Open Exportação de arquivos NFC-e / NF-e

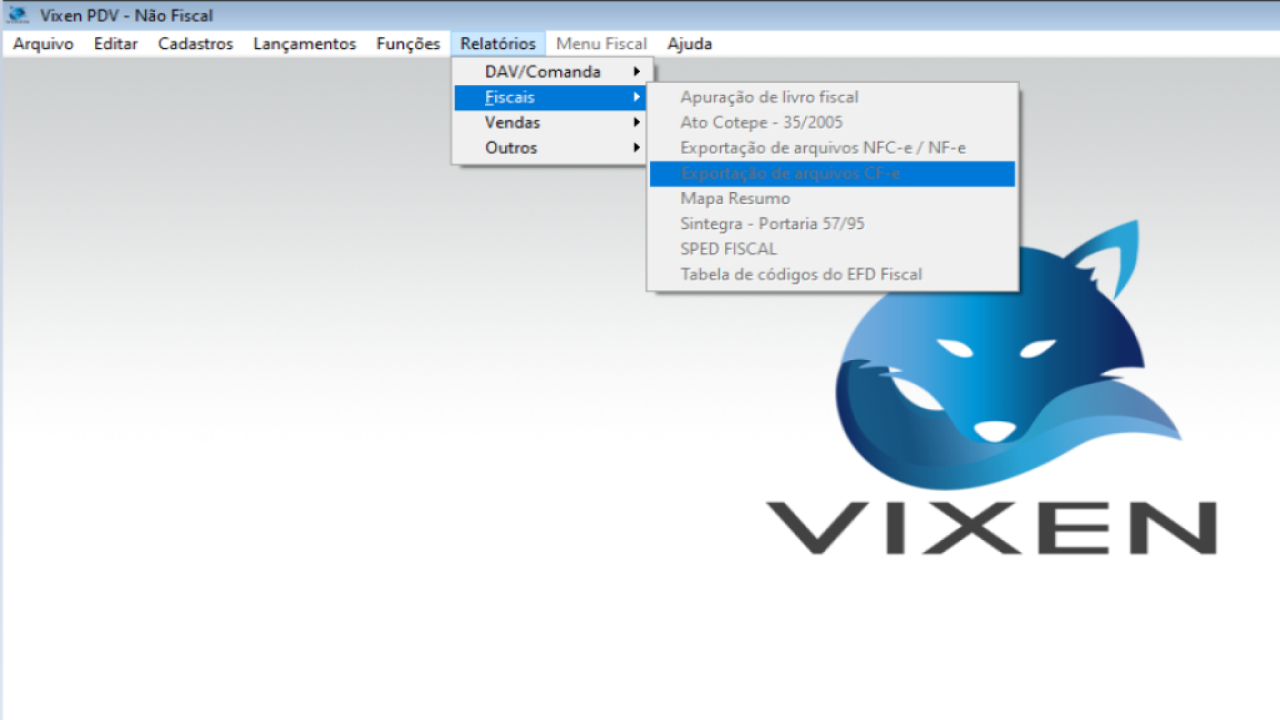click(x=822, y=148)
